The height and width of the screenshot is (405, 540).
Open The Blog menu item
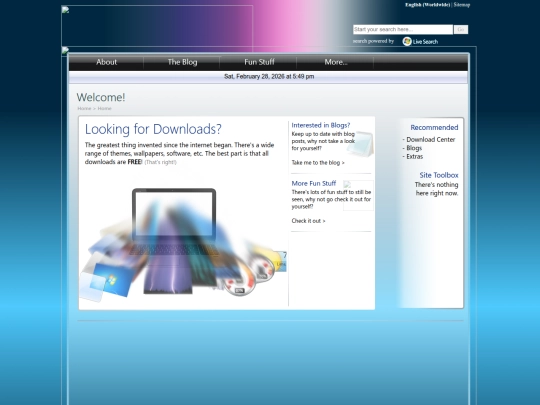182,62
